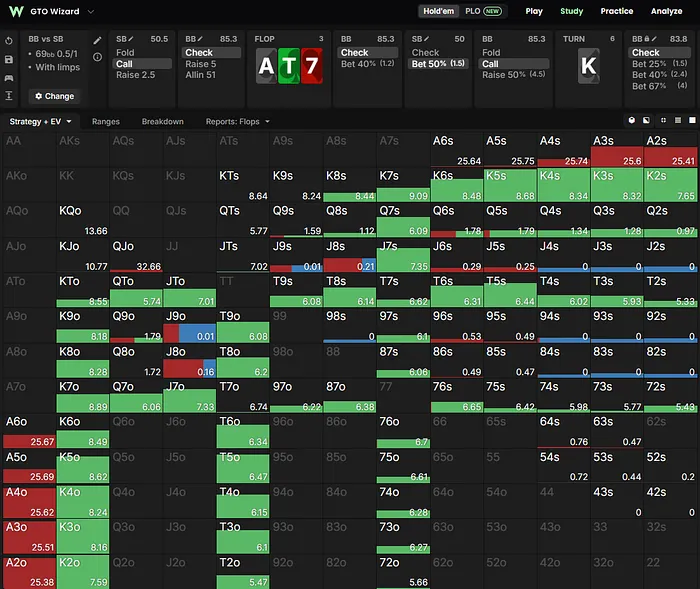
Task: Choose Call in the SB 50.5 card
Action: (143, 64)
